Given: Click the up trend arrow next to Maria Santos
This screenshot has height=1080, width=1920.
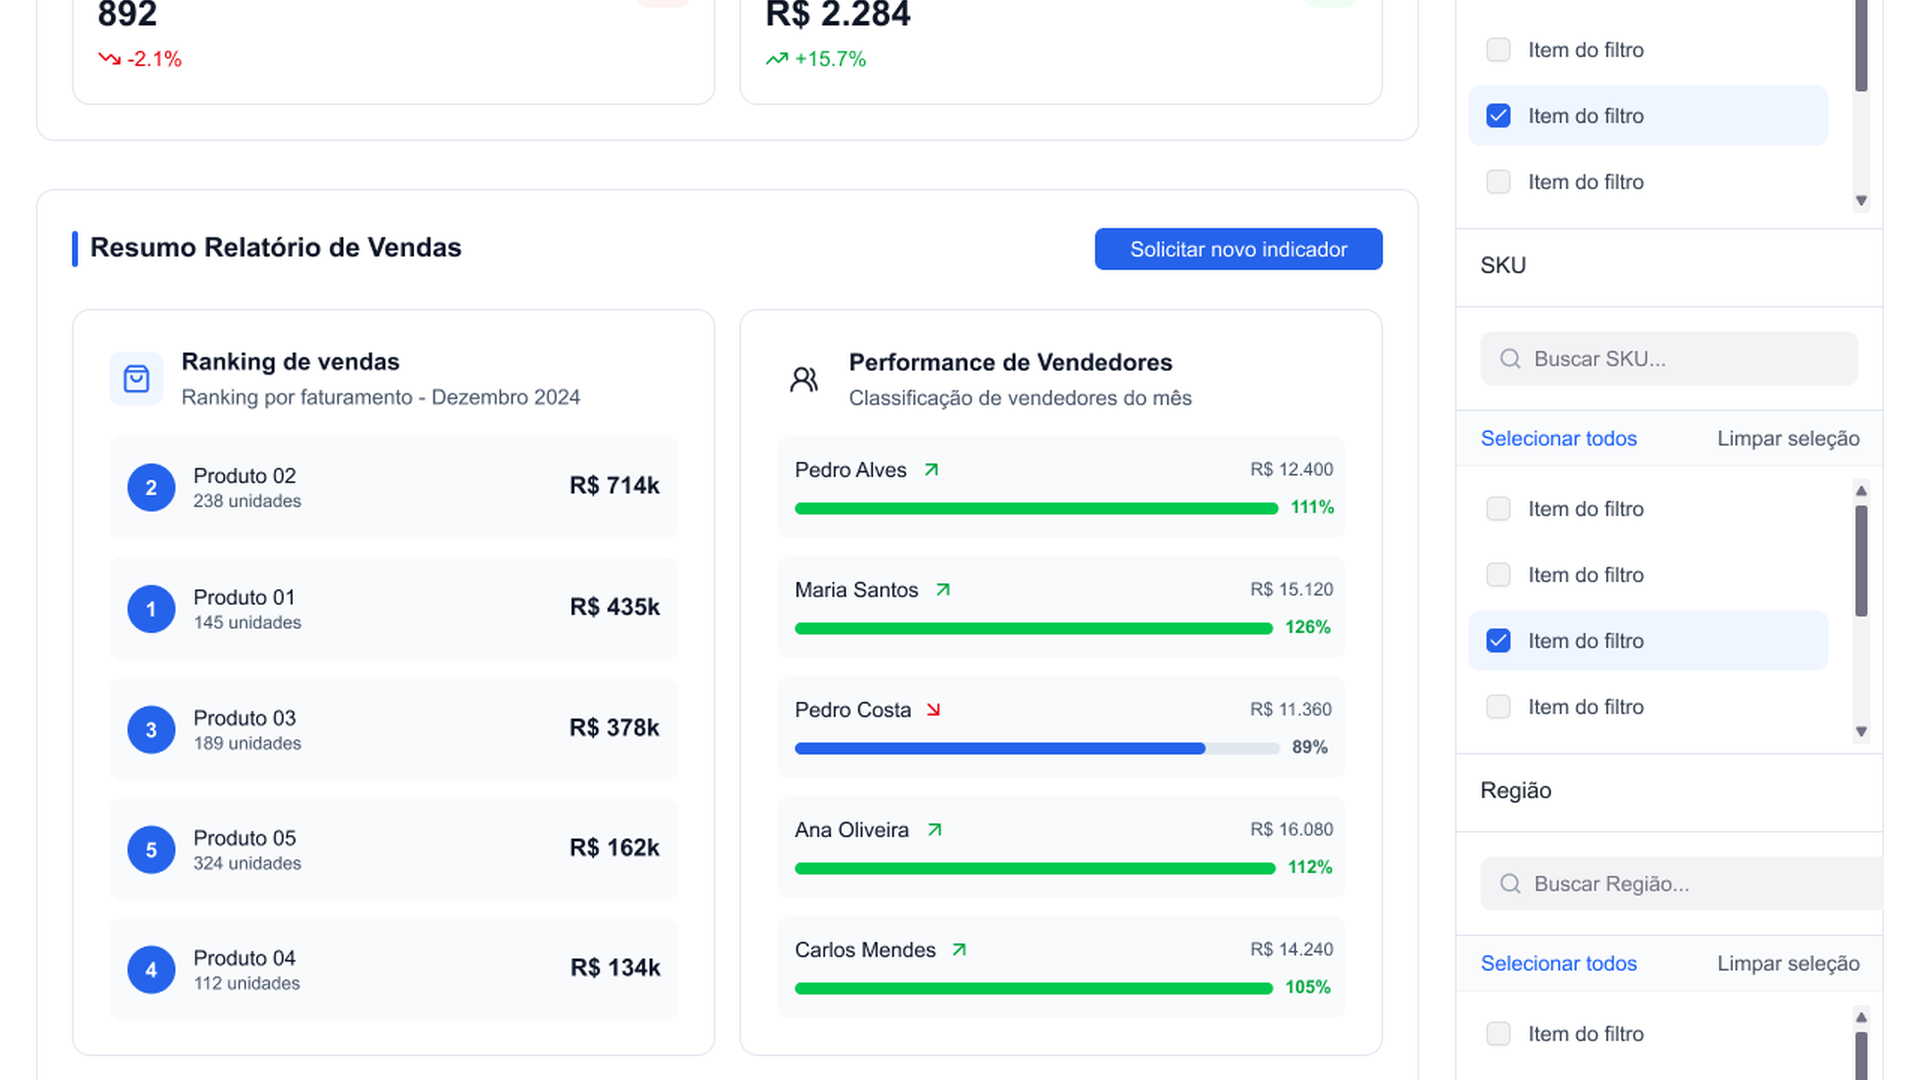Looking at the screenshot, I should click(943, 590).
